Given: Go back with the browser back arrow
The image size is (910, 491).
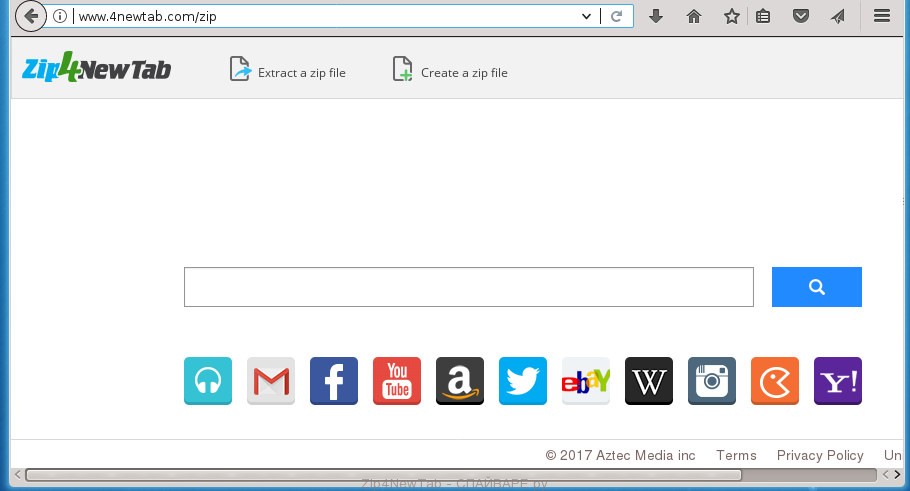Looking at the screenshot, I should 31,16.
